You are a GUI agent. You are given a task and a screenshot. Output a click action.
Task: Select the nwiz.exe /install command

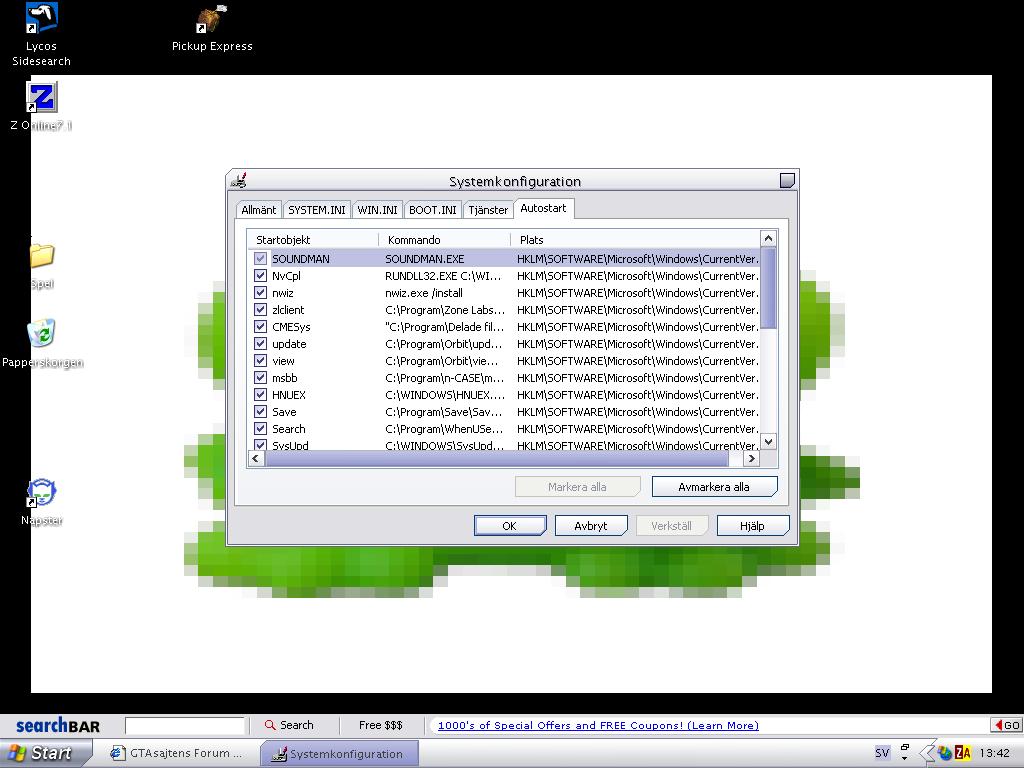pyautogui.click(x=424, y=293)
